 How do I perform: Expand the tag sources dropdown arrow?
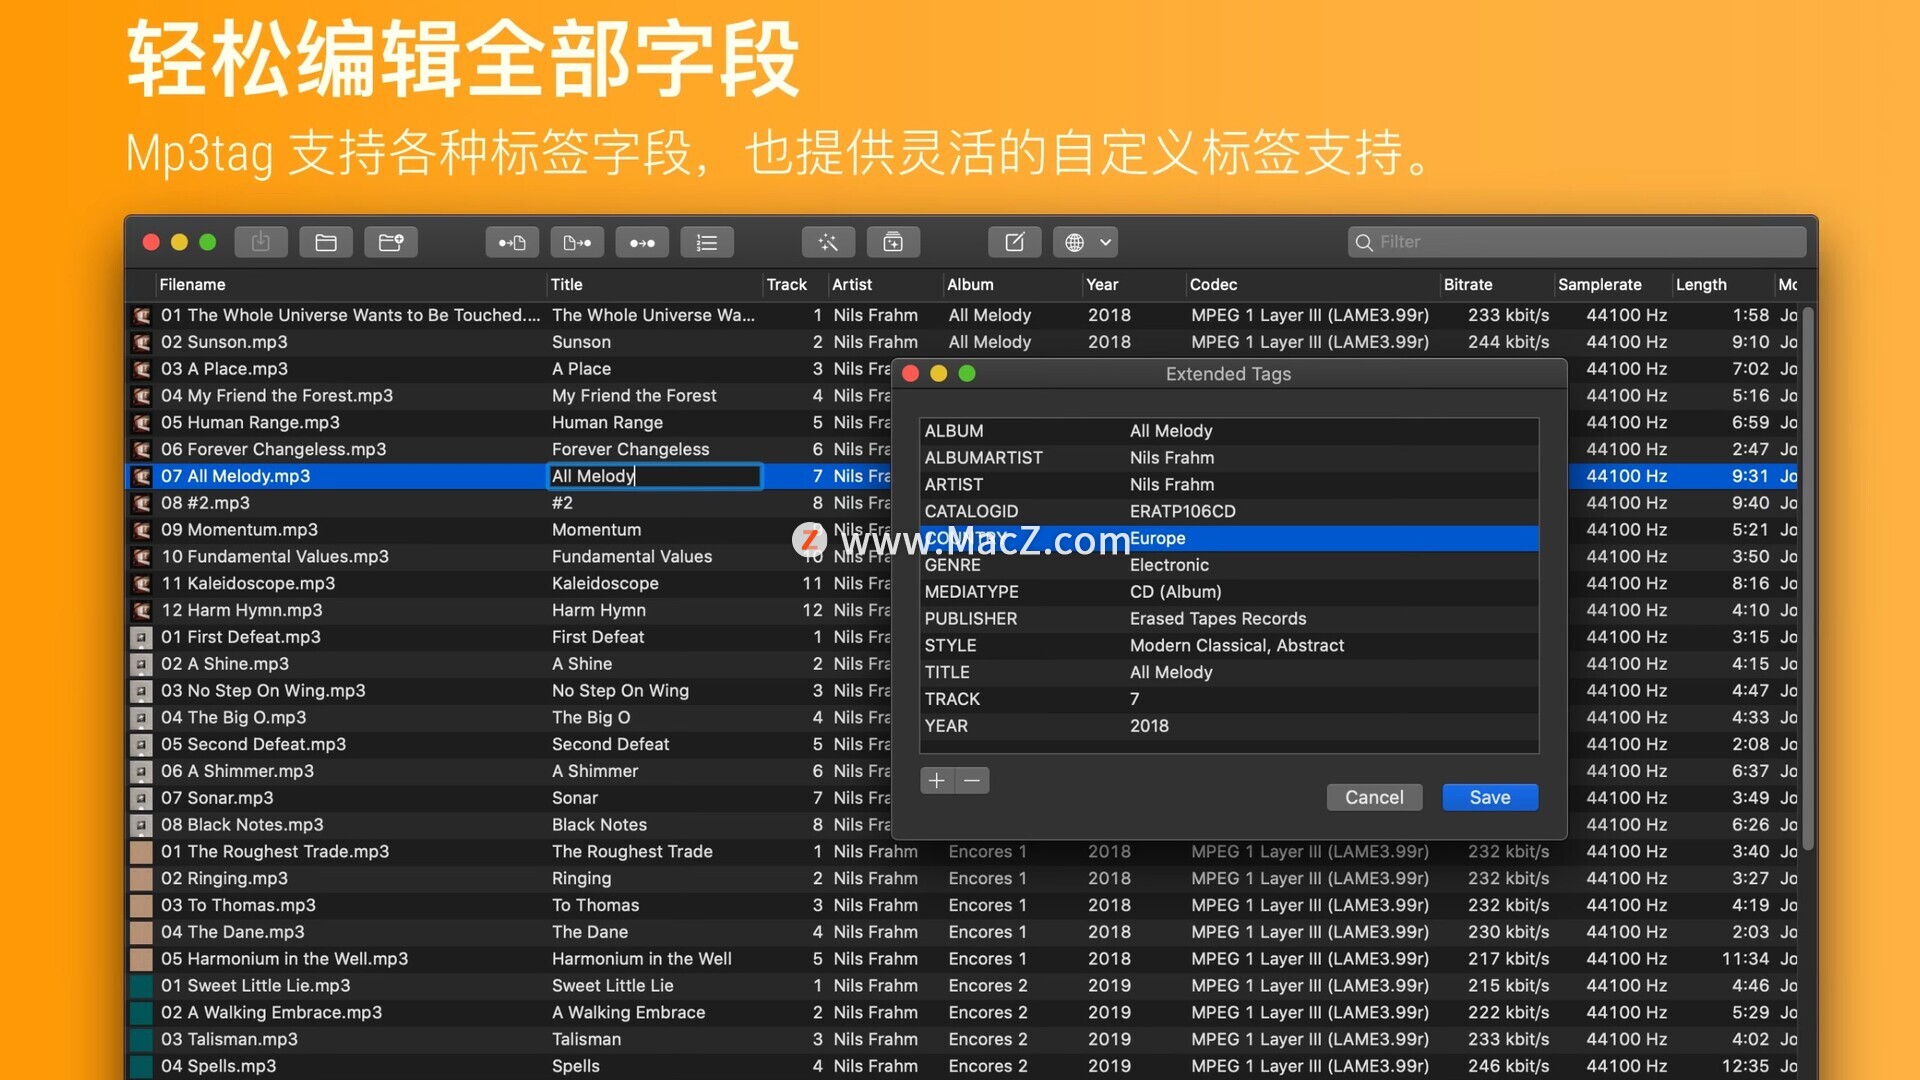tap(1105, 242)
